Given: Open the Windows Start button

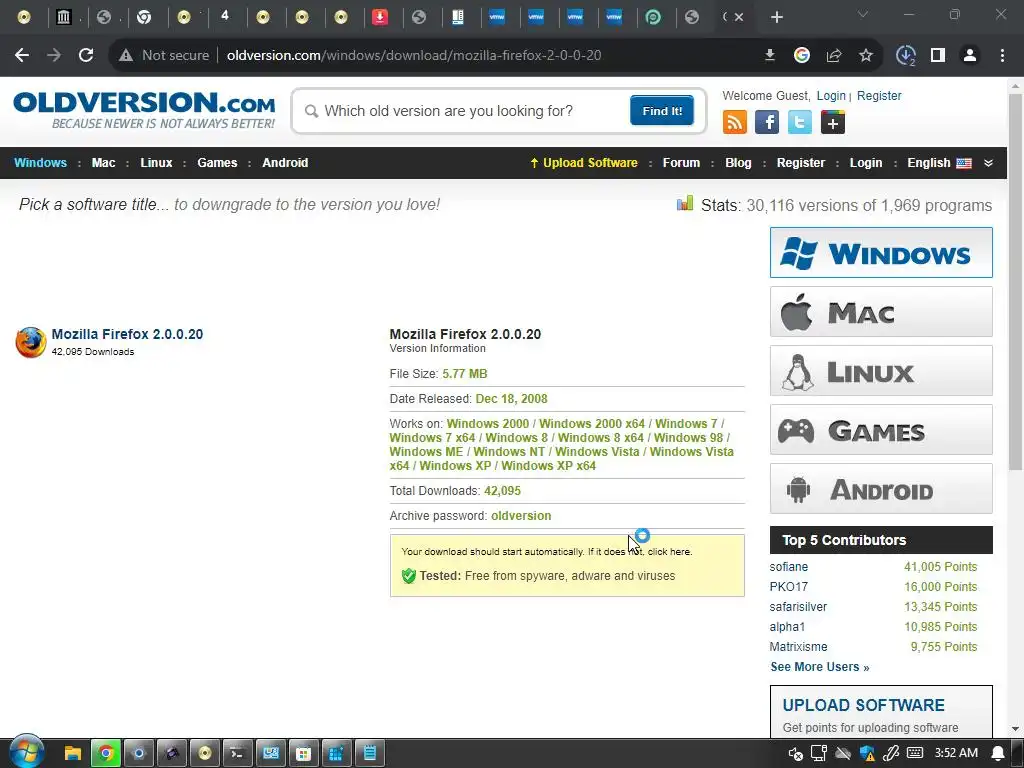Looking at the screenshot, I should [x=26, y=752].
